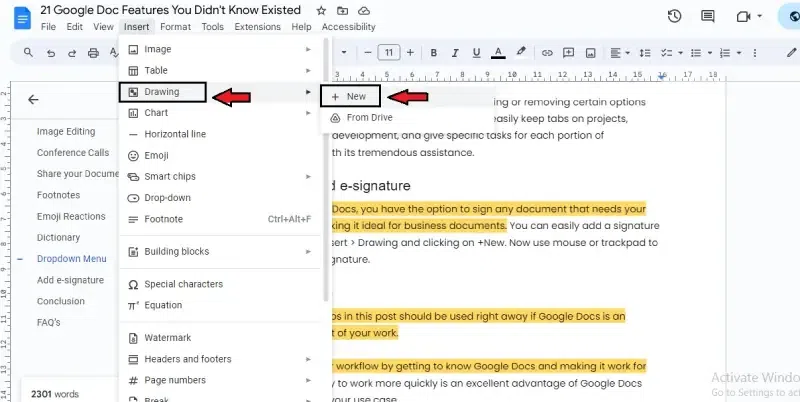Image resolution: width=800 pixels, height=402 pixels.
Task: Add a Watermark
Action: coord(220,338)
